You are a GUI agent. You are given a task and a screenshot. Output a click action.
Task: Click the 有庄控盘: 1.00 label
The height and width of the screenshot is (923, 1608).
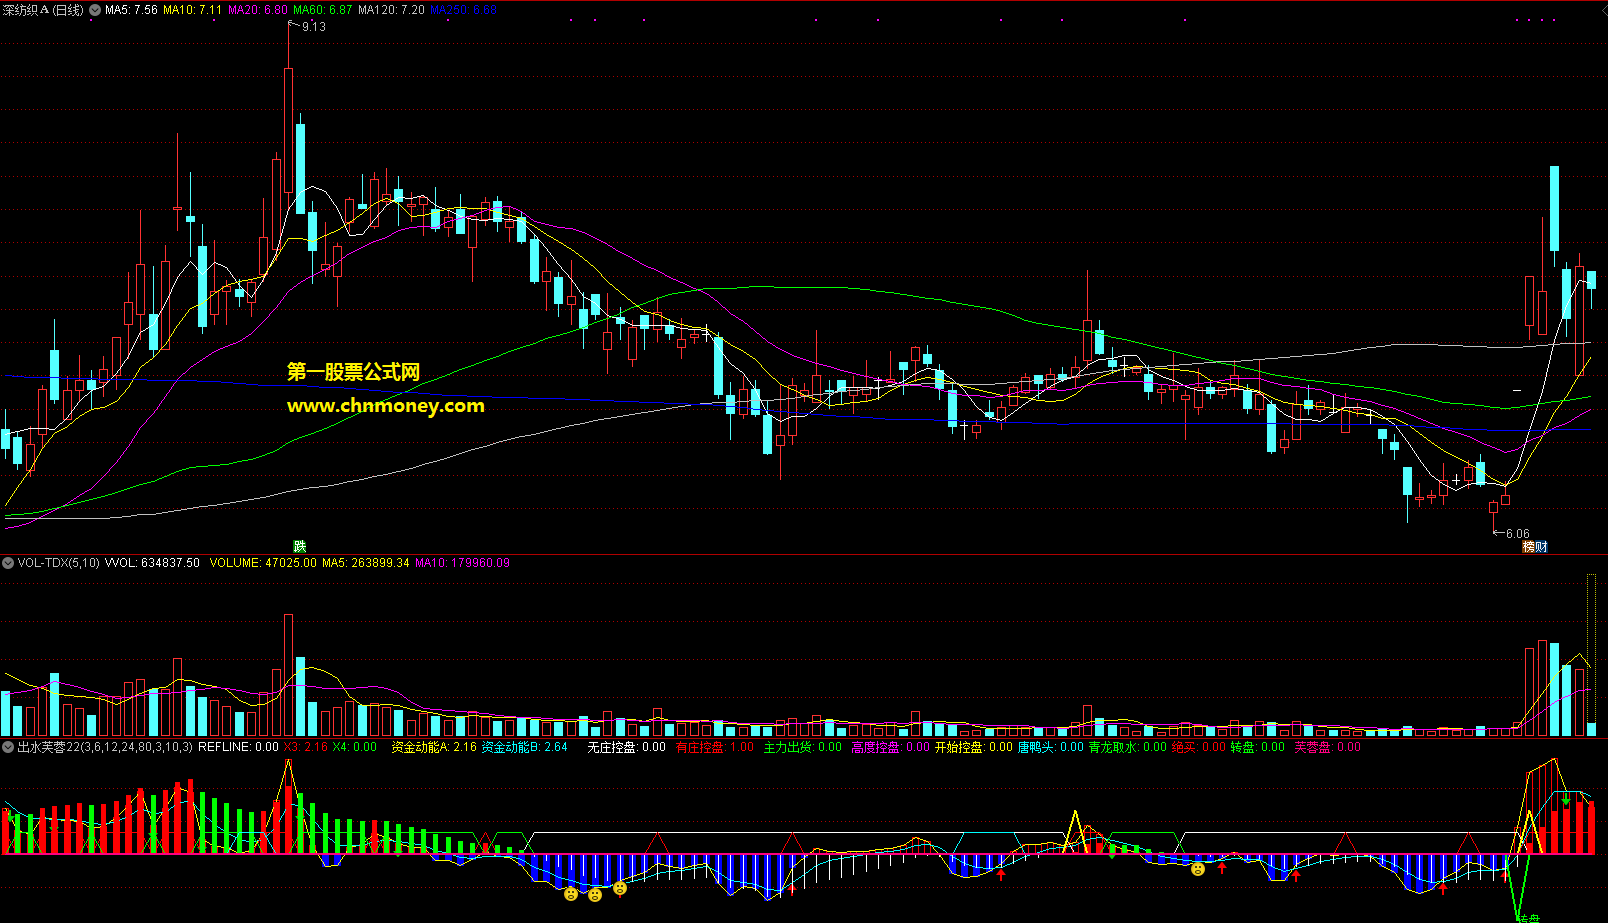tap(714, 747)
